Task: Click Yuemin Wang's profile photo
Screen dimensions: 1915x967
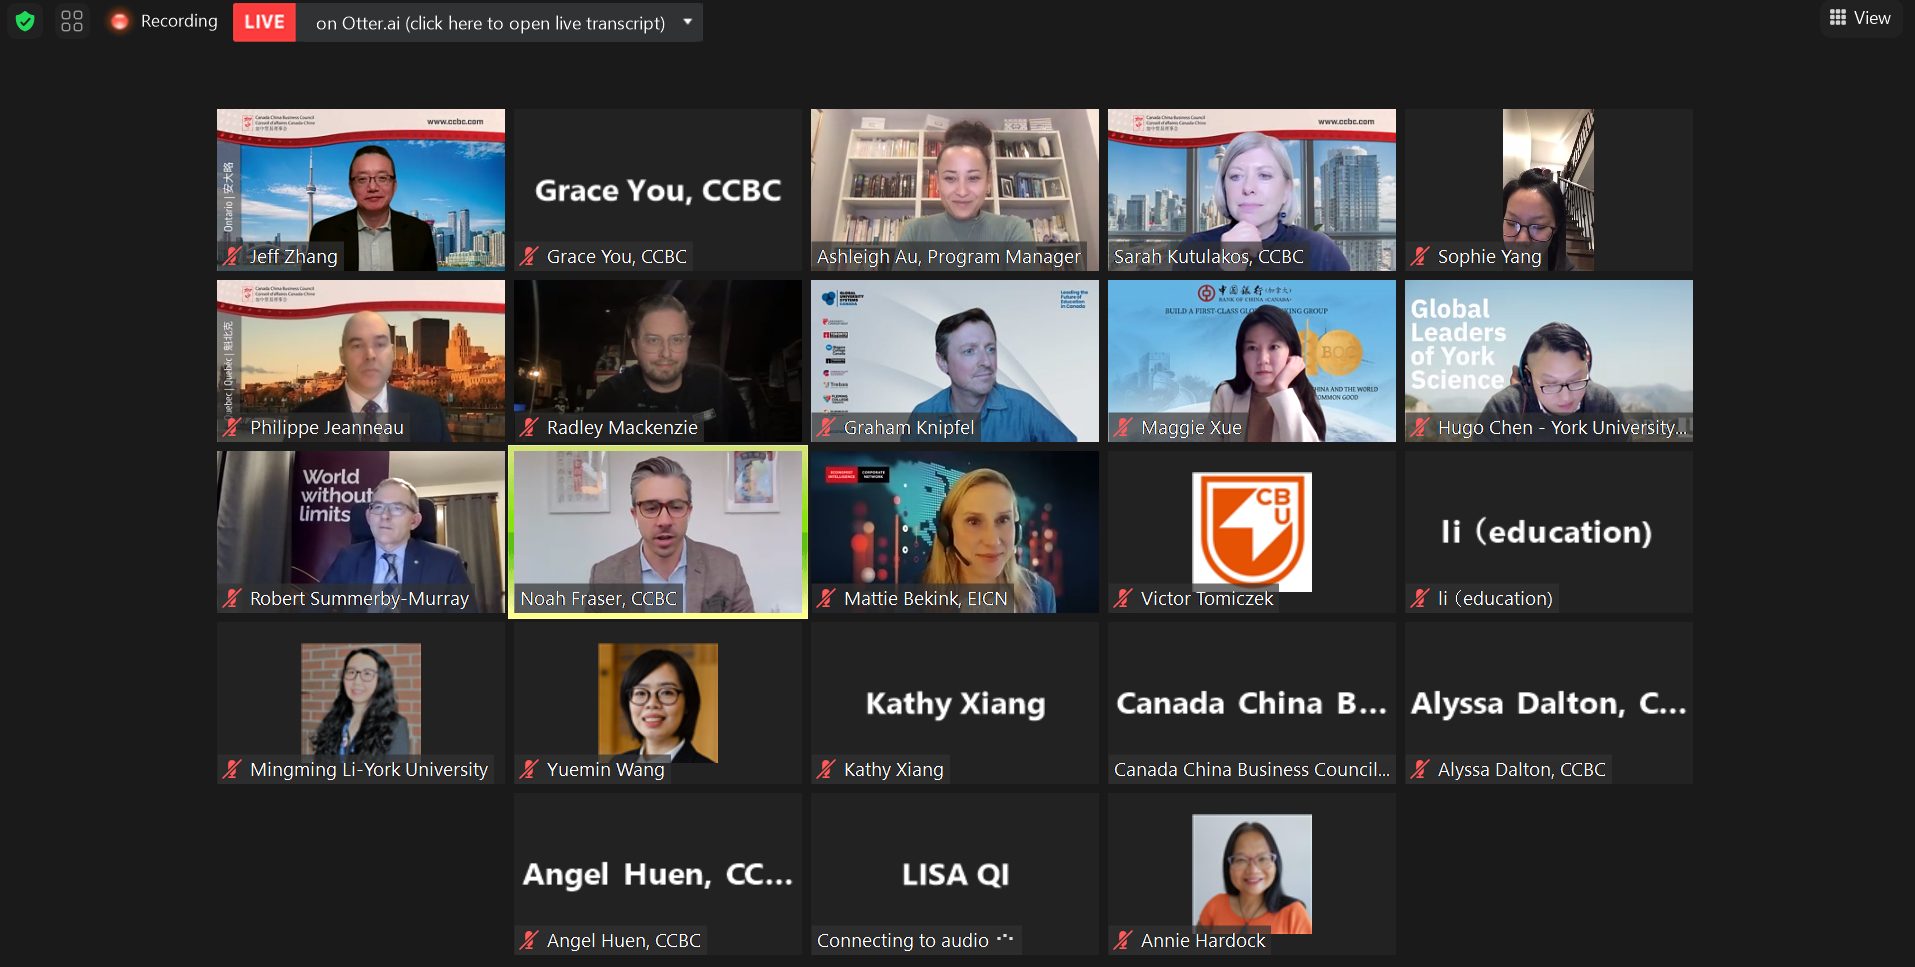Action: pos(657,702)
